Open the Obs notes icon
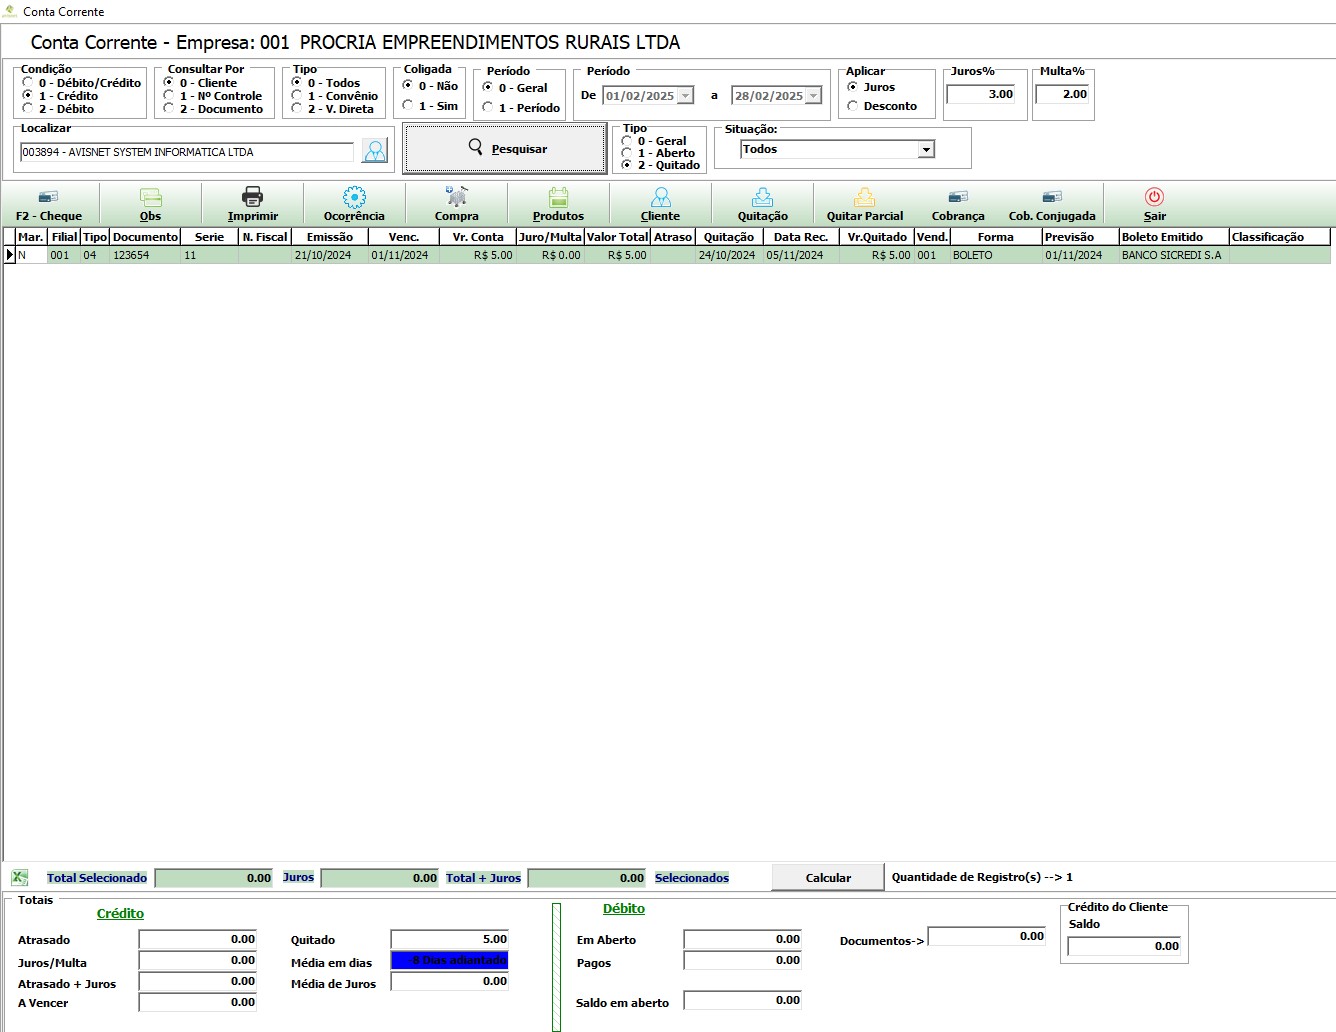Screen dimensions: 1336x1032 [x=151, y=197]
